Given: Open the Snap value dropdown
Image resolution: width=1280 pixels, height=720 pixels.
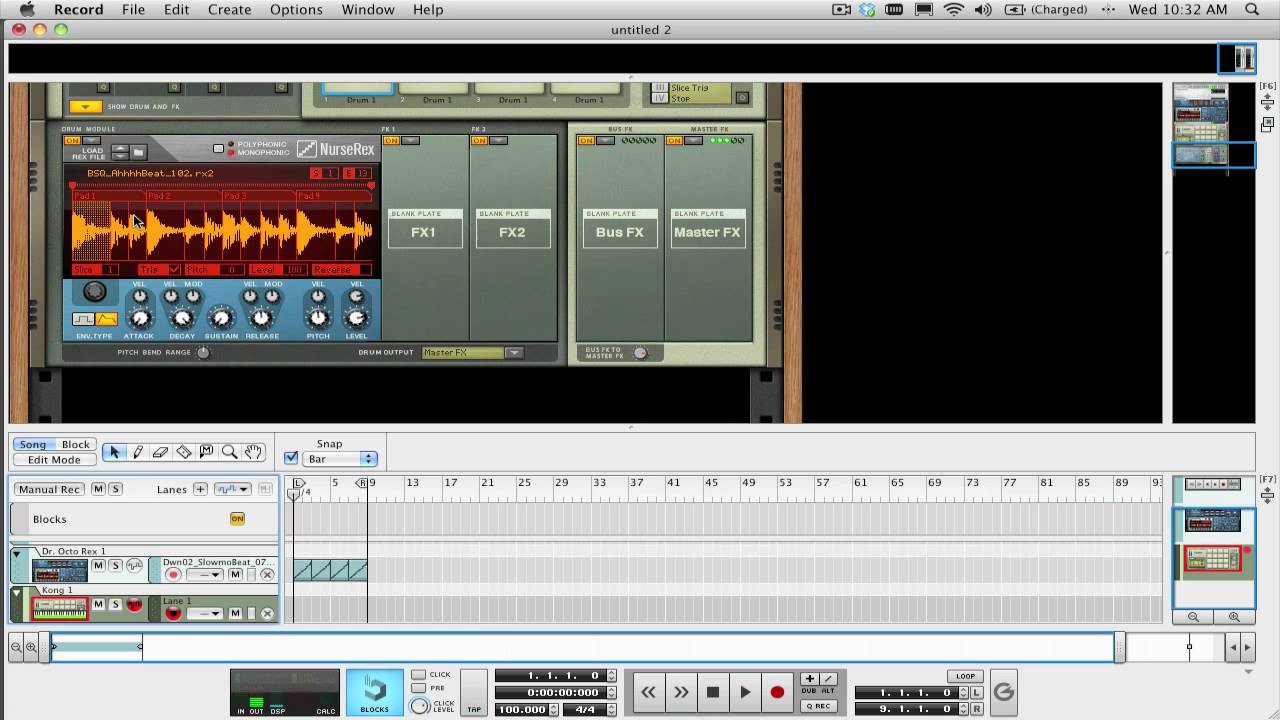Looking at the screenshot, I should (340, 459).
